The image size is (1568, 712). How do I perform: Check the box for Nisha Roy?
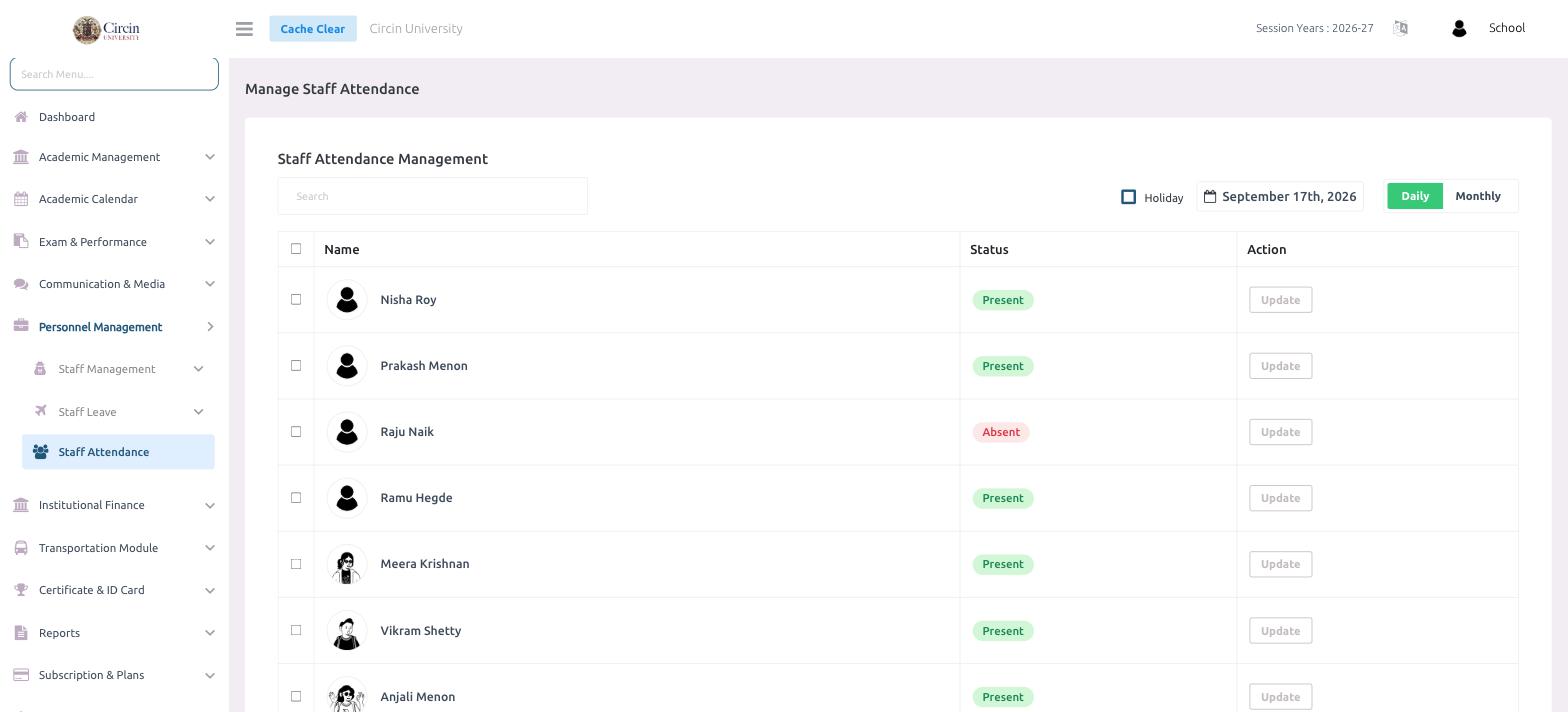pos(296,299)
